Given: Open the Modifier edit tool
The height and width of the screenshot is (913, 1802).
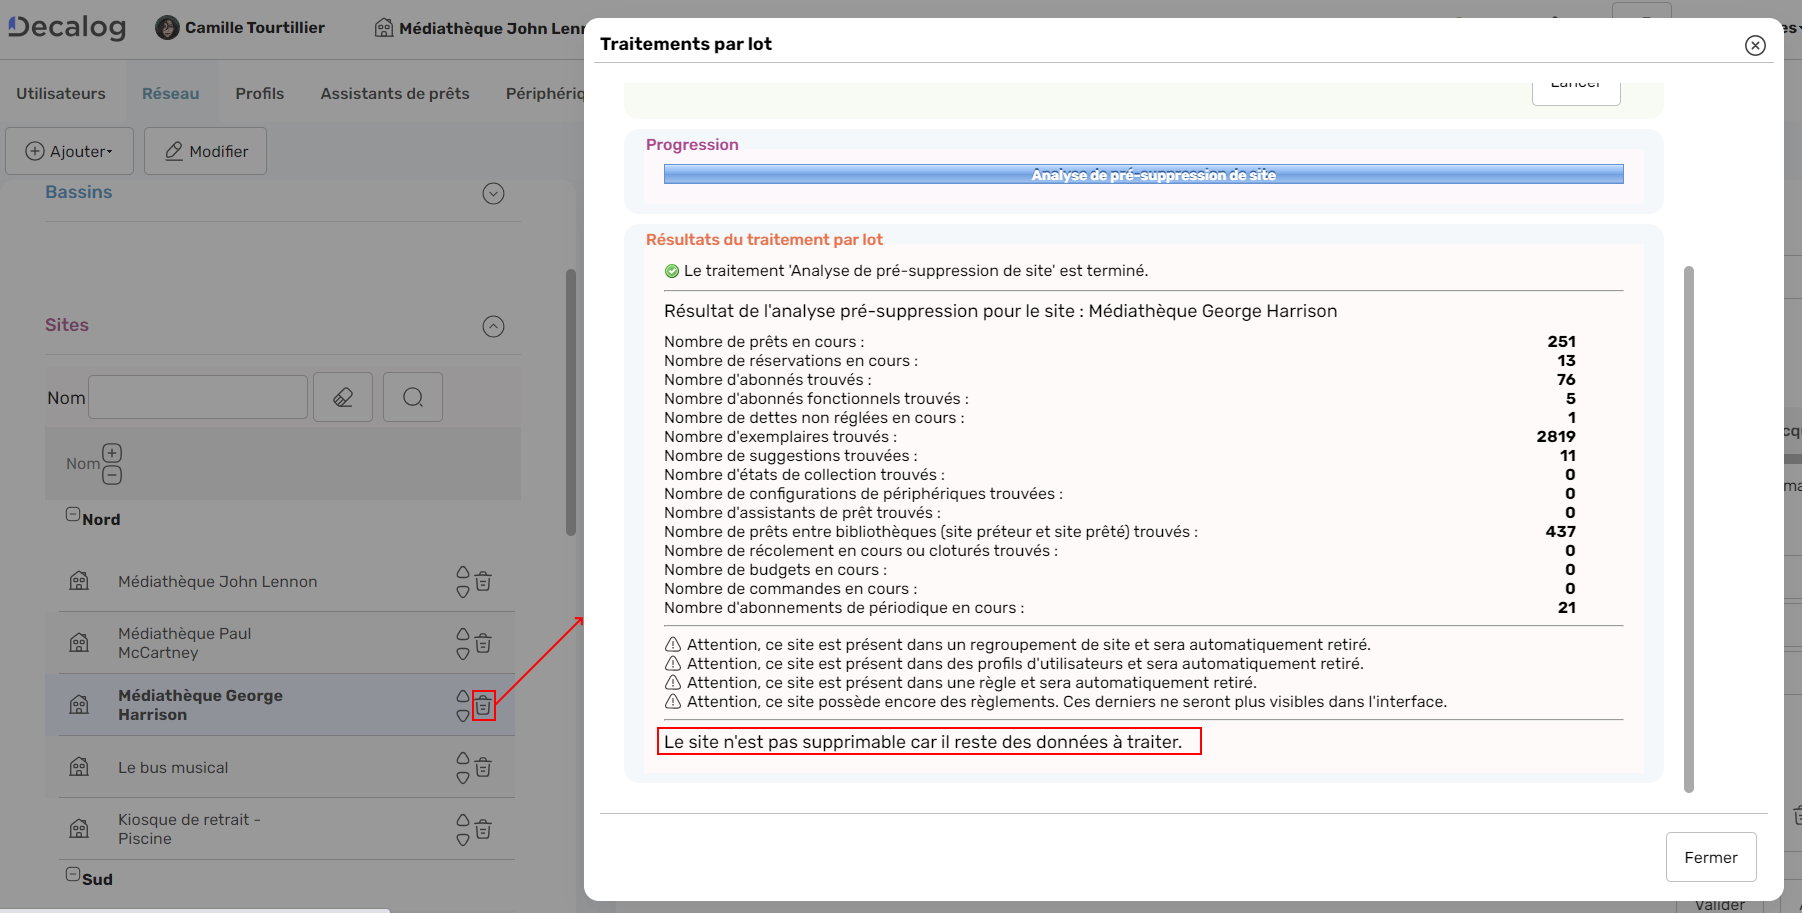Looking at the screenshot, I should pyautogui.click(x=205, y=151).
